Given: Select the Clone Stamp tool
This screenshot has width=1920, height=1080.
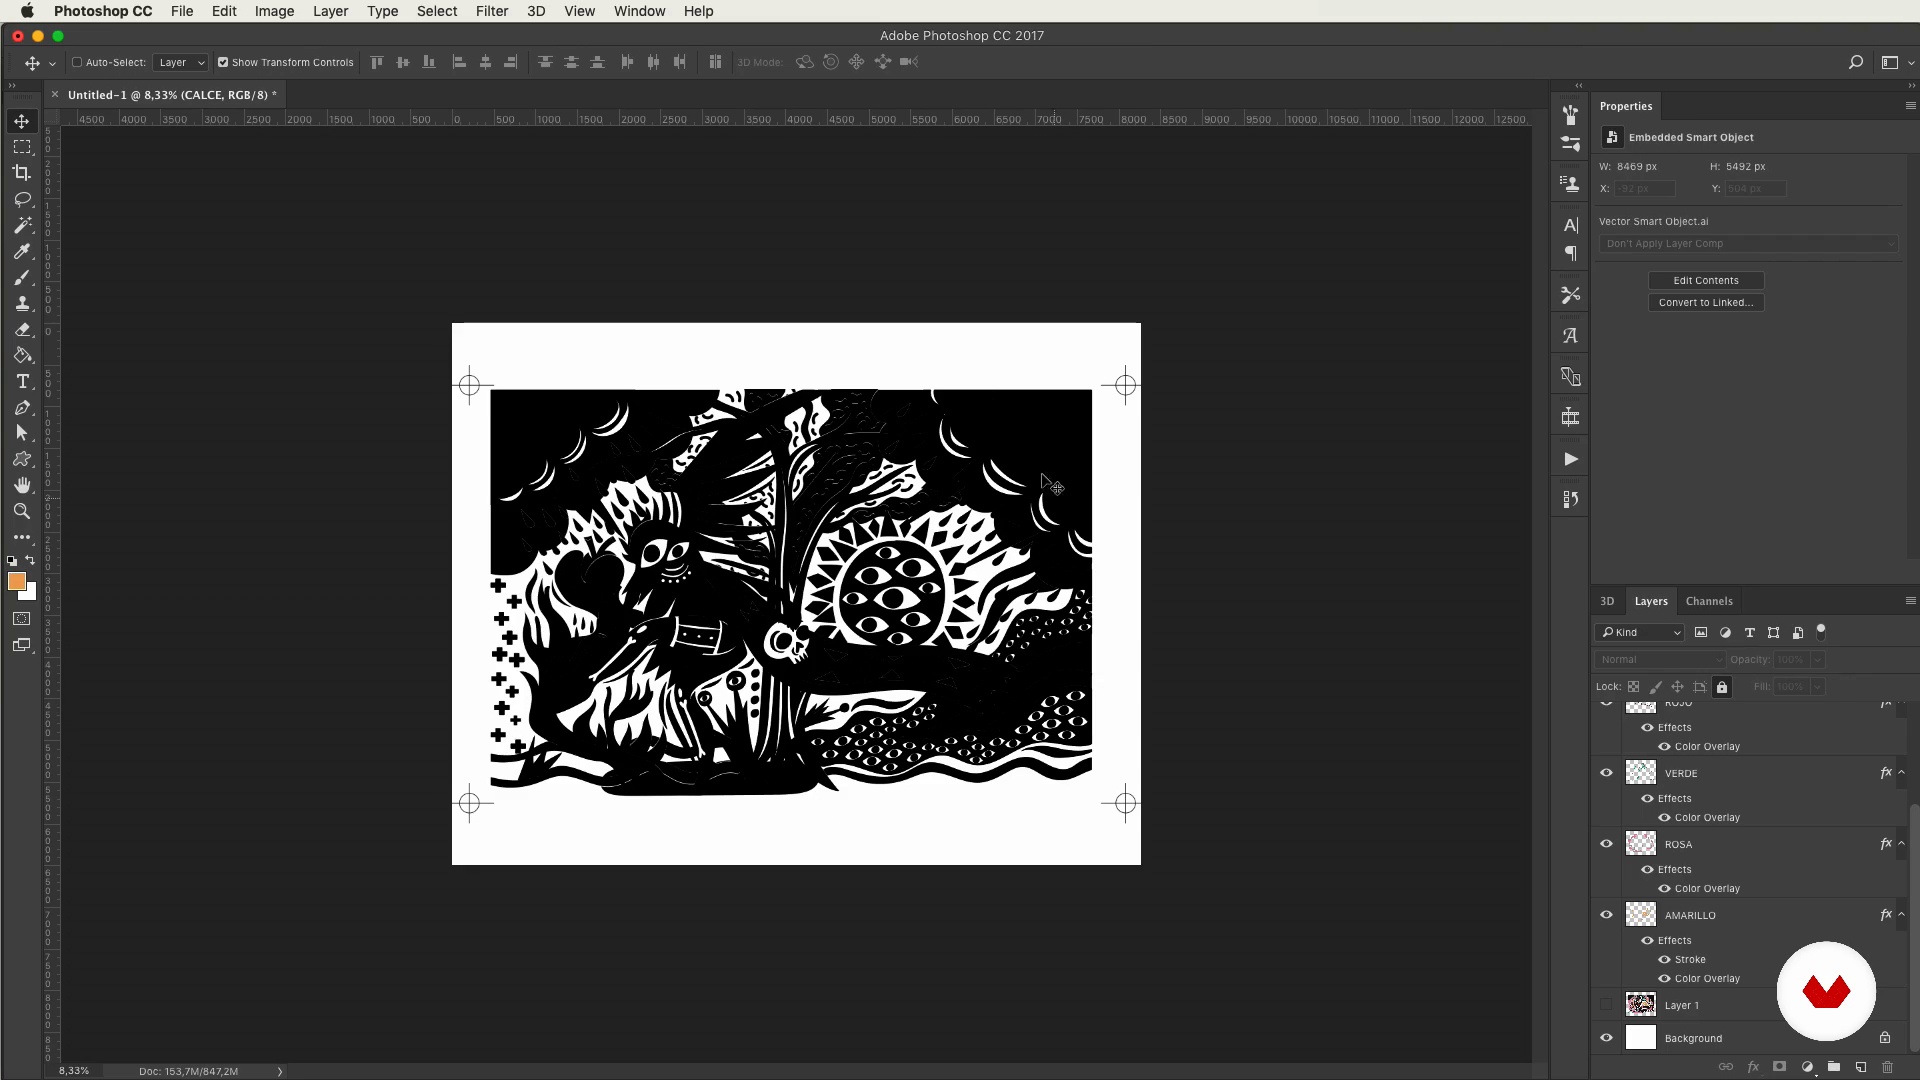Looking at the screenshot, I should (22, 303).
